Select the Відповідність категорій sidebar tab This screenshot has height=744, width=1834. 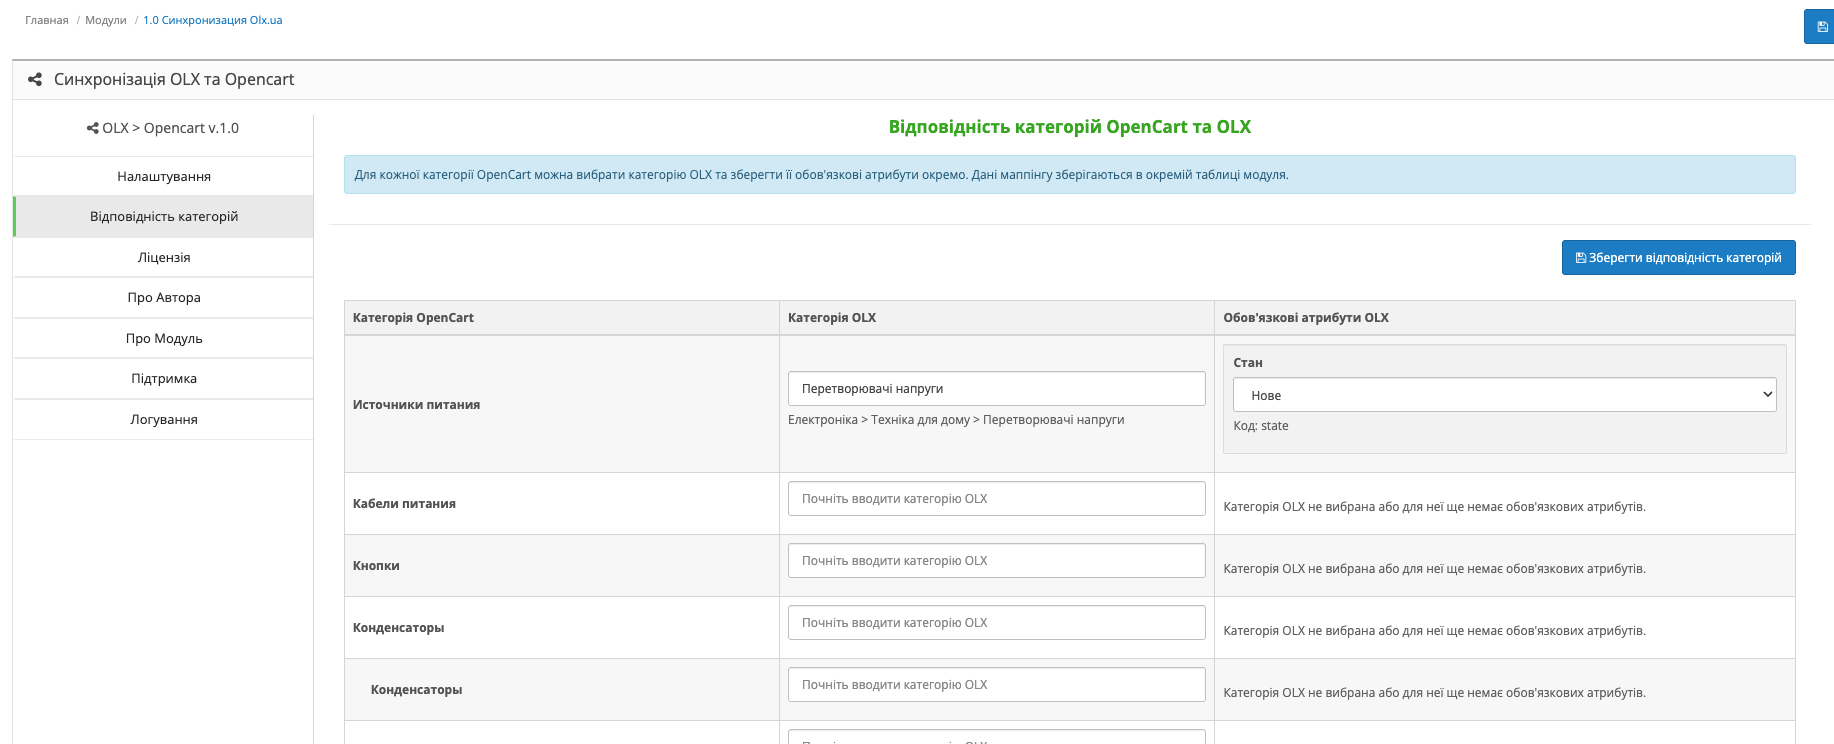tap(163, 217)
